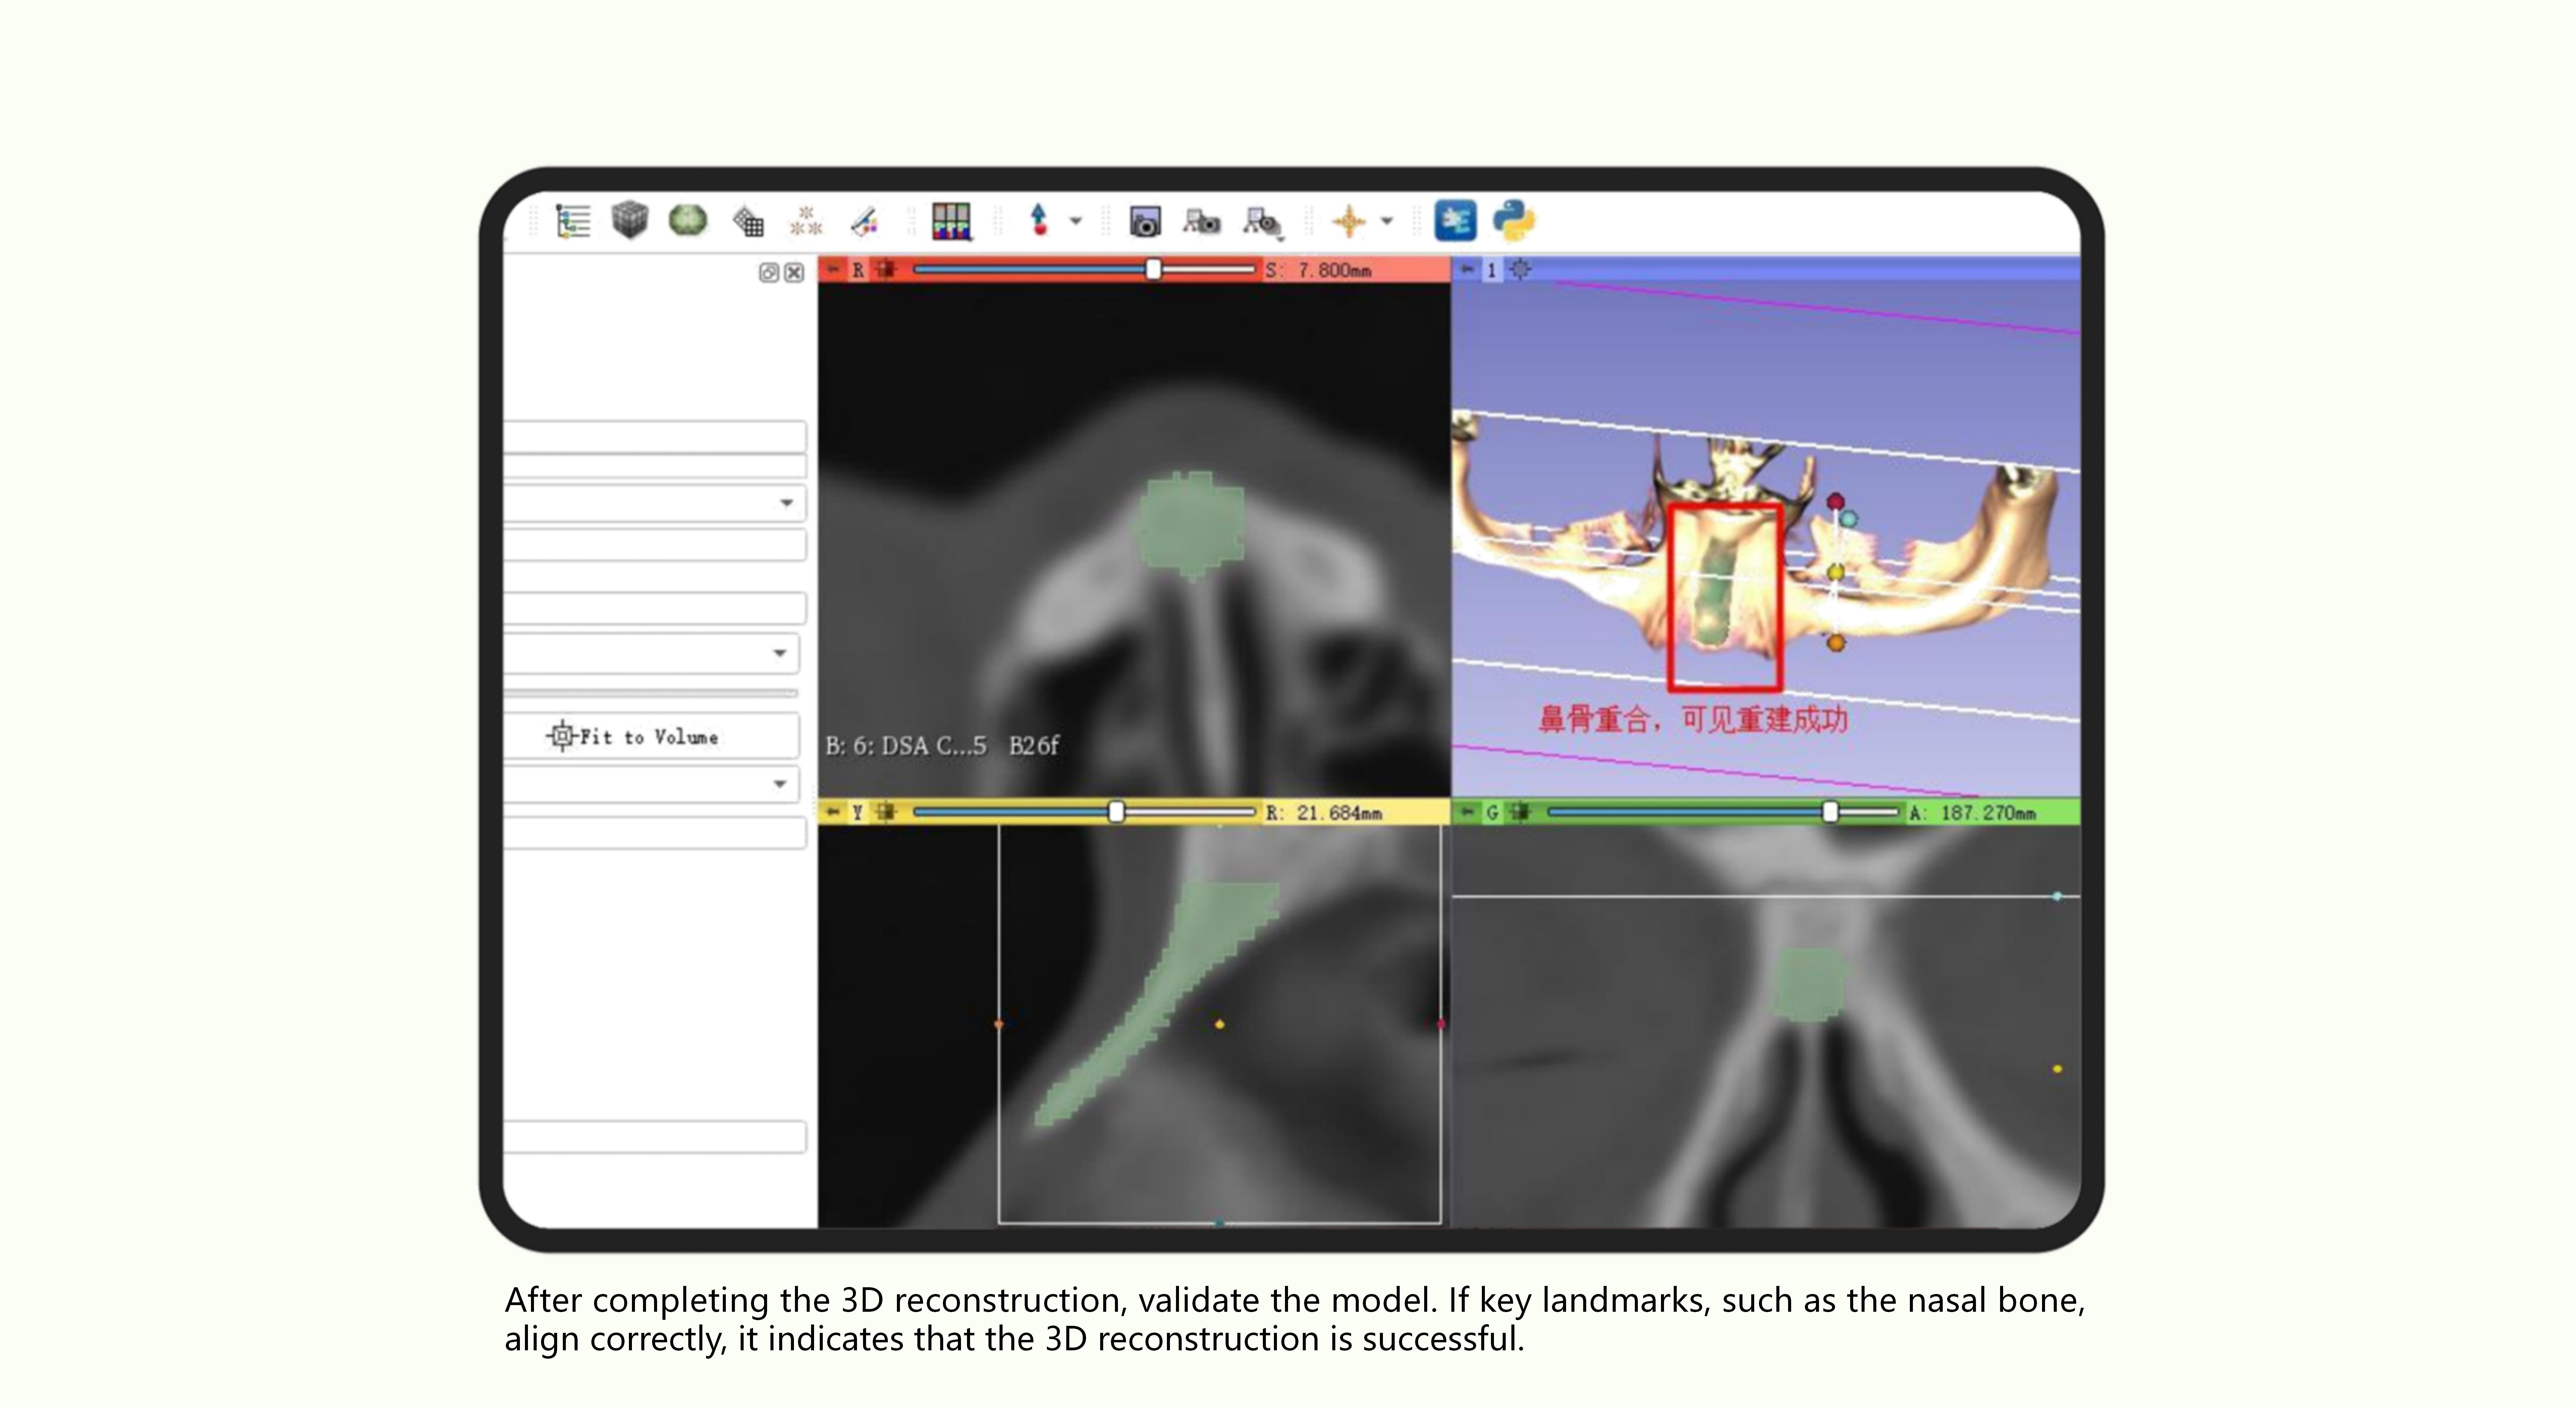This screenshot has width=2576, height=1407.
Task: Open the Markups asterisks module icon
Action: click(806, 221)
